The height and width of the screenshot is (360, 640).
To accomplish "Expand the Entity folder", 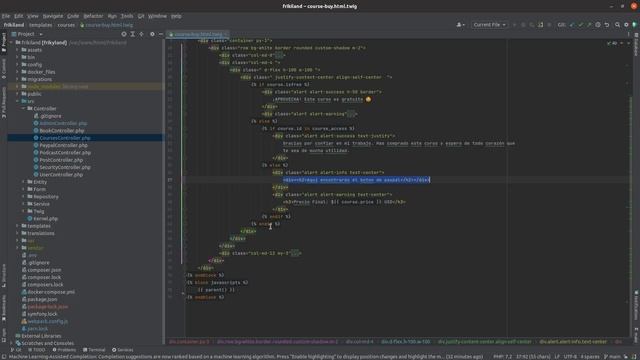I will coord(23,182).
